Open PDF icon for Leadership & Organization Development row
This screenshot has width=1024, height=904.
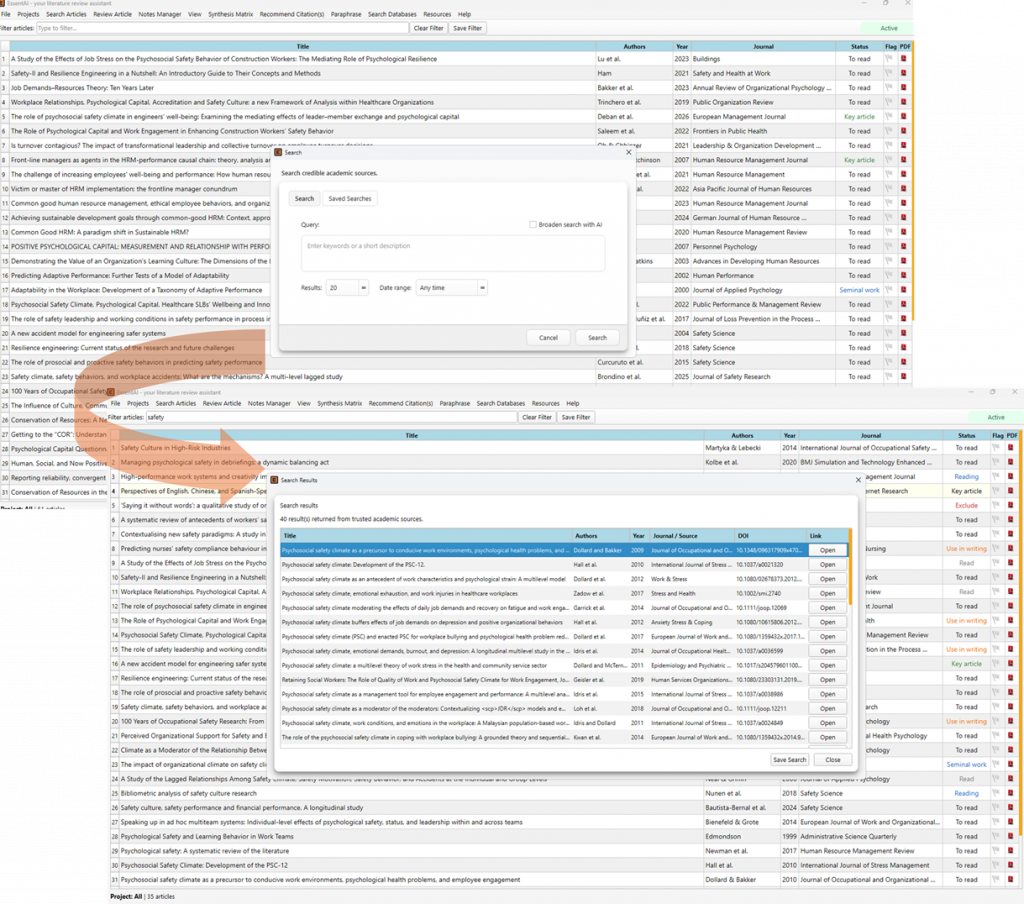tap(904, 145)
